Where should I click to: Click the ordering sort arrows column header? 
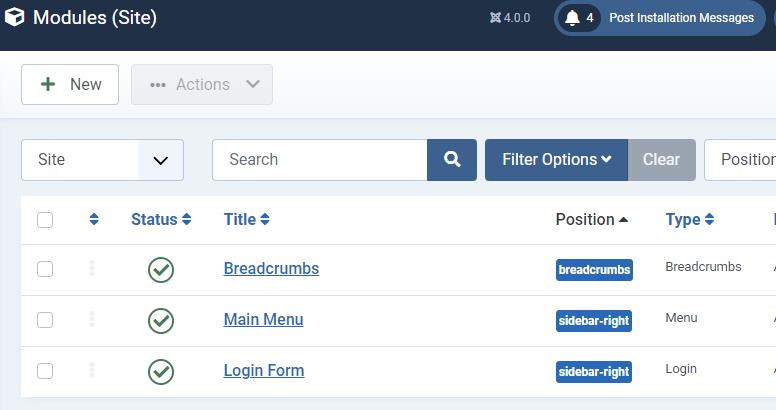[x=94, y=219]
